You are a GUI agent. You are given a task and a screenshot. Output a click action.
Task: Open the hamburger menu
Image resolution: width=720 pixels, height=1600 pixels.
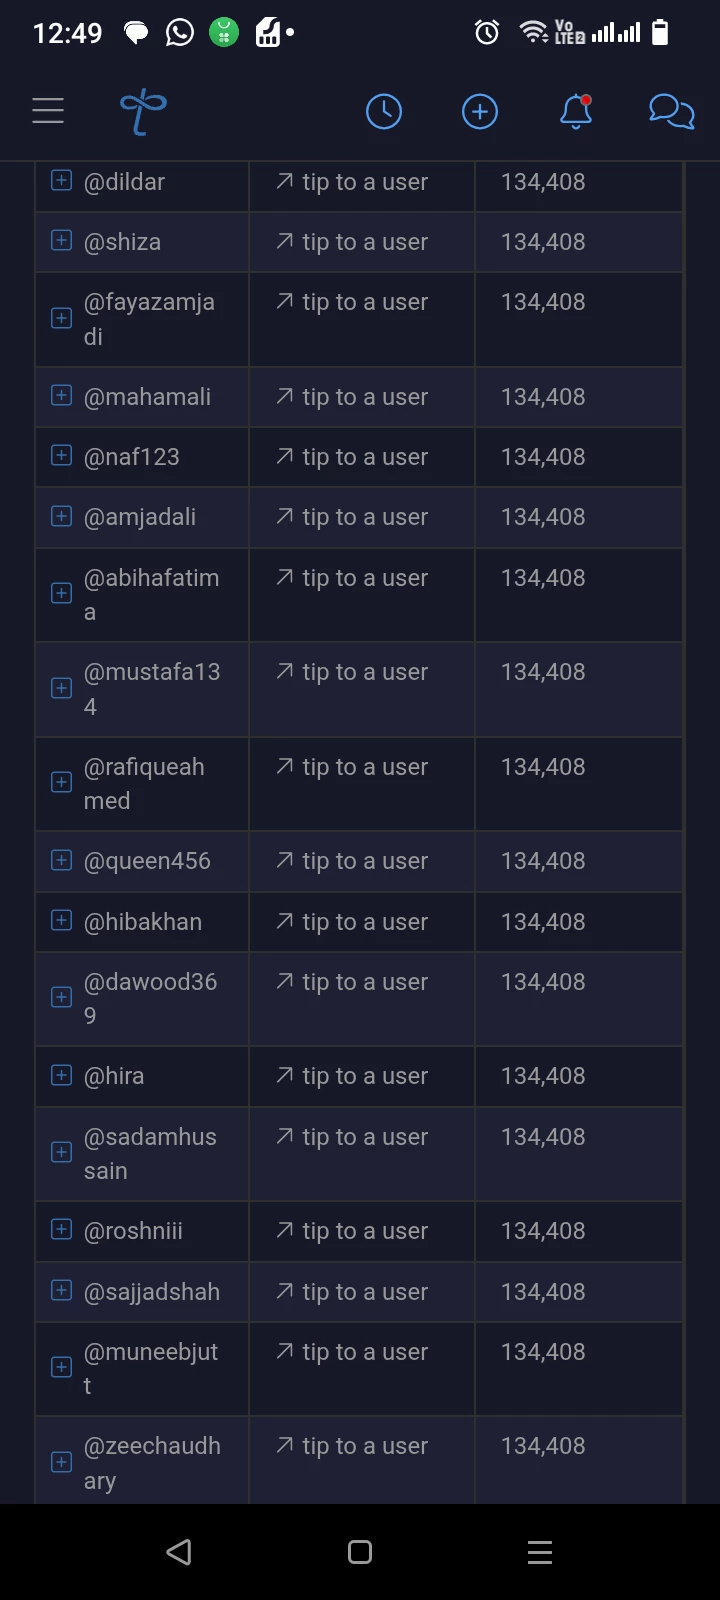click(48, 111)
